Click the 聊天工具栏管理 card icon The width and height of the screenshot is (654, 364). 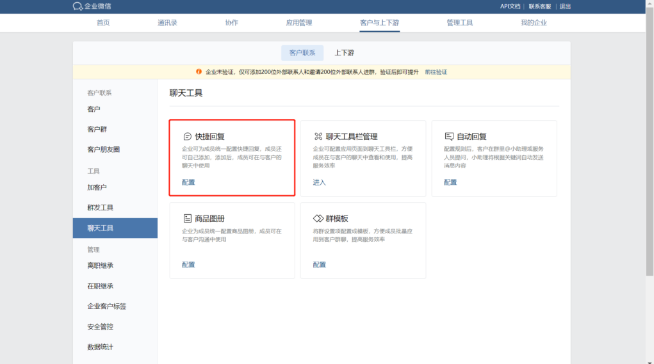pos(318,136)
